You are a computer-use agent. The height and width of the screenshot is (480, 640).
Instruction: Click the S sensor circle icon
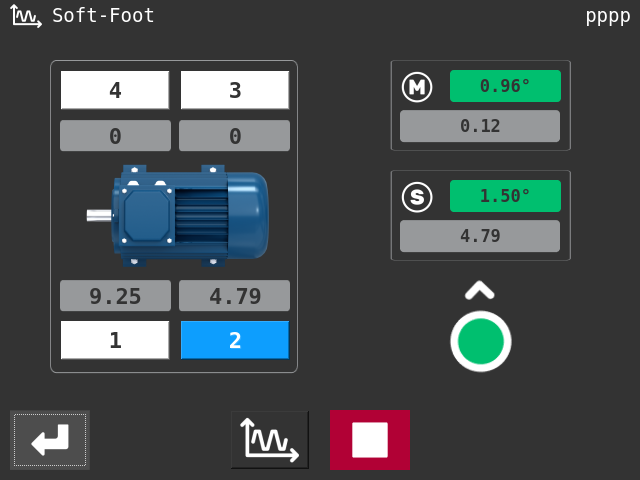pos(417,197)
